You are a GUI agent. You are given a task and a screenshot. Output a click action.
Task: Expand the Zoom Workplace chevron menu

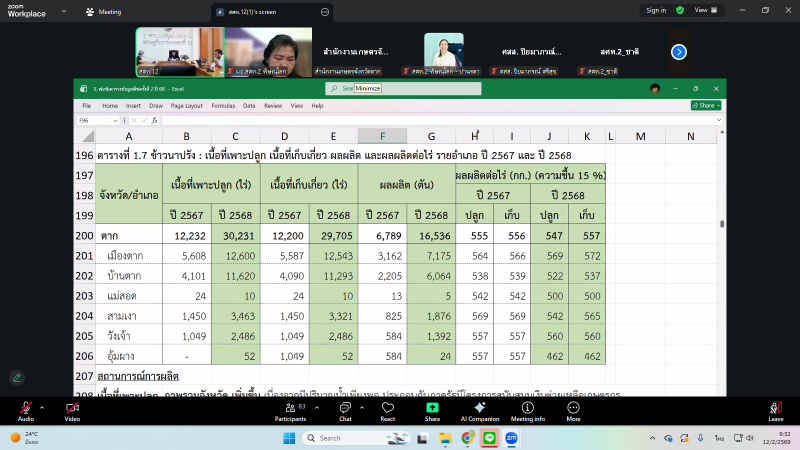55,12
